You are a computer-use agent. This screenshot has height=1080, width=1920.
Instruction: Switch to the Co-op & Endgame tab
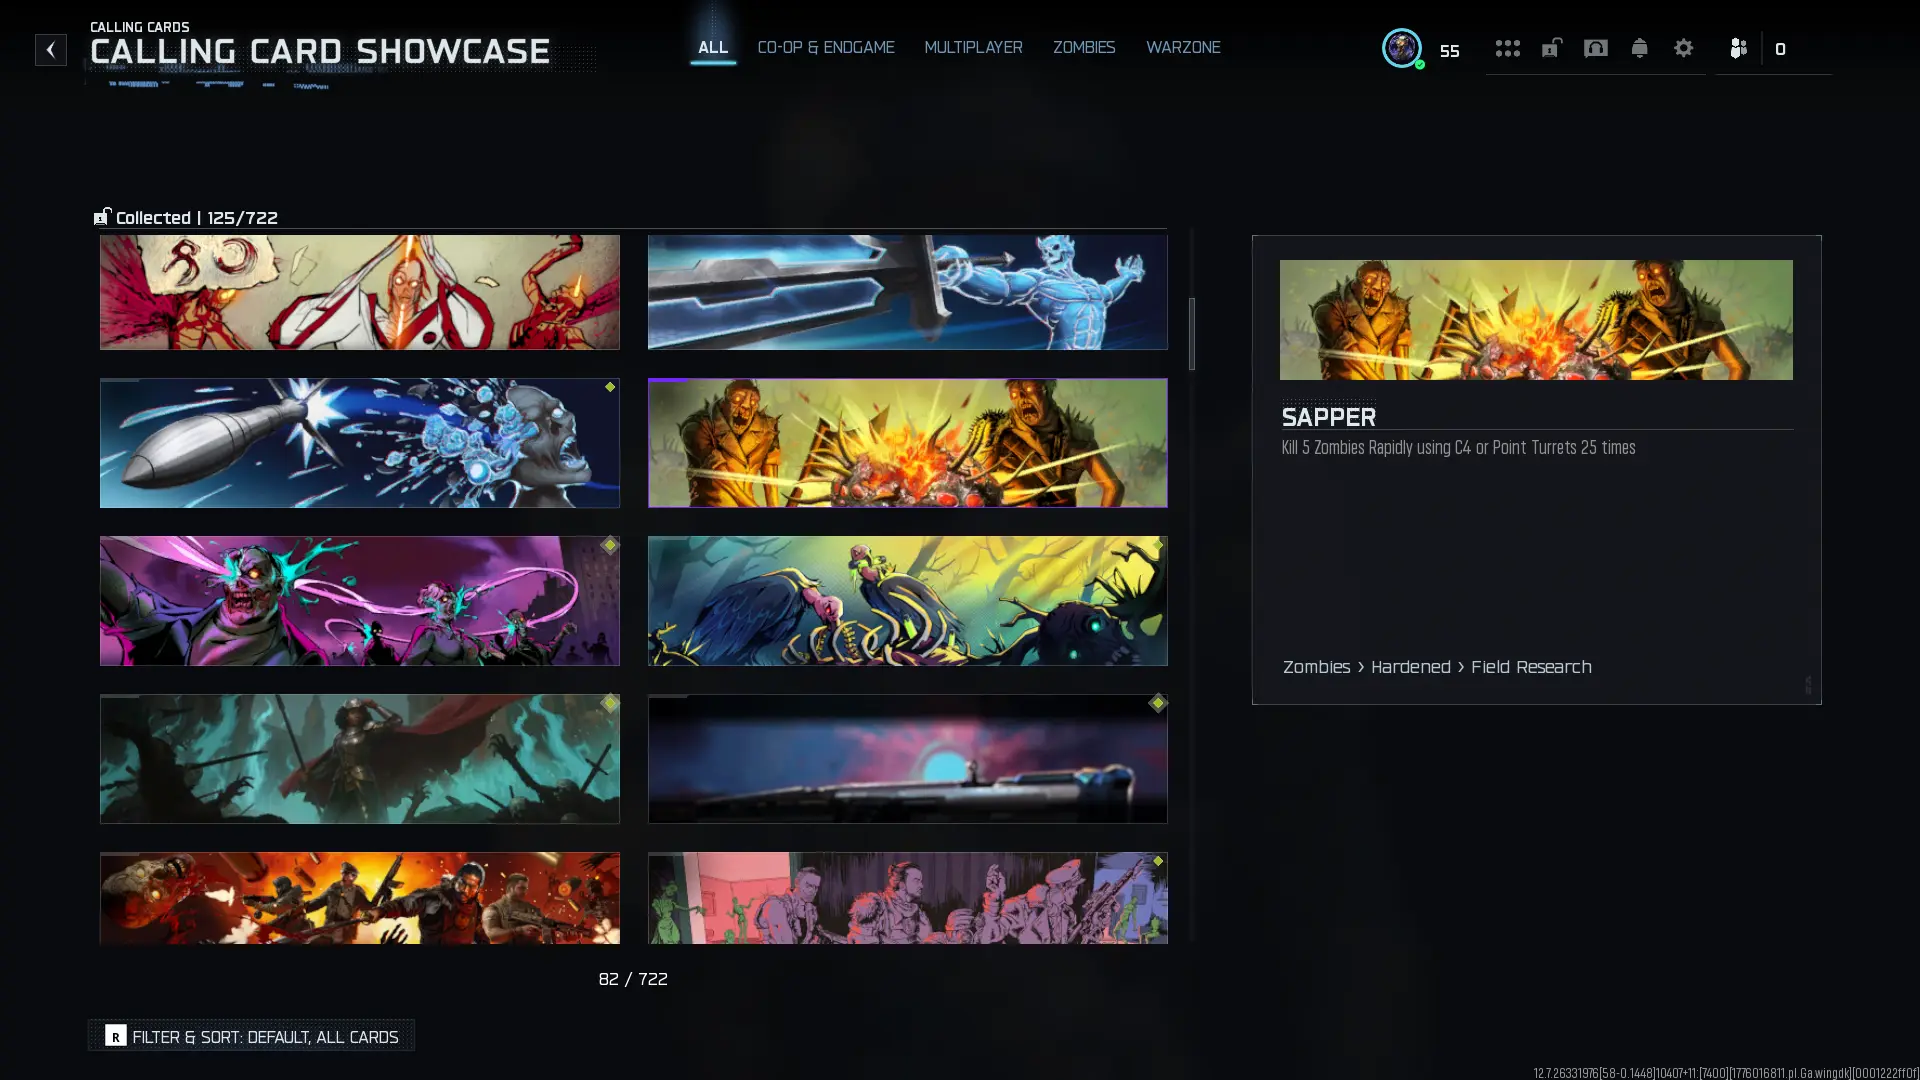826,47
